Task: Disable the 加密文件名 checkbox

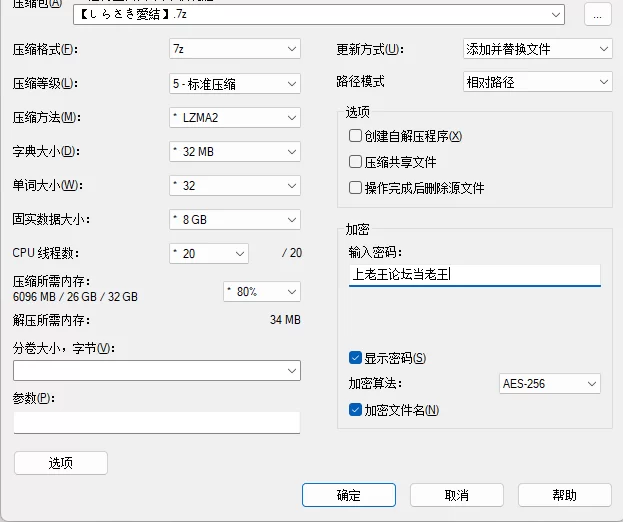Action: tap(355, 410)
